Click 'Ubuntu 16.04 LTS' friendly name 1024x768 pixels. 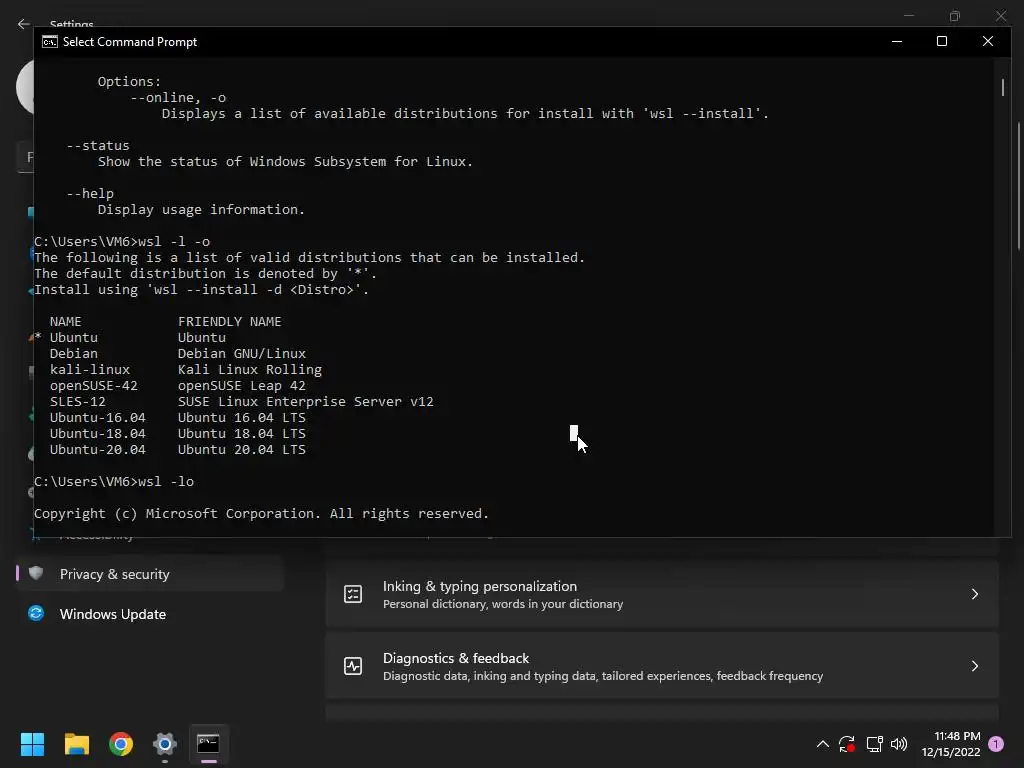pyautogui.click(x=242, y=417)
